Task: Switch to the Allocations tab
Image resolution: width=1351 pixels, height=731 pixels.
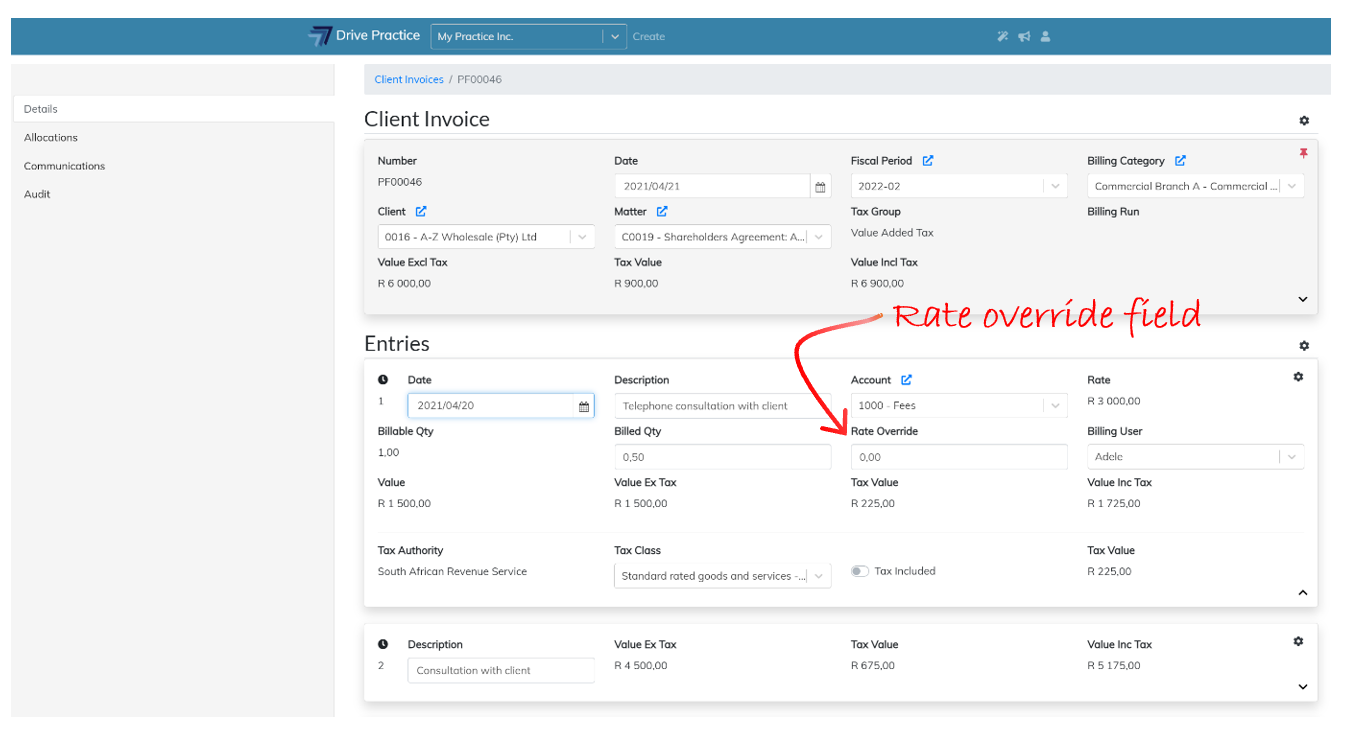Action: click(51, 138)
